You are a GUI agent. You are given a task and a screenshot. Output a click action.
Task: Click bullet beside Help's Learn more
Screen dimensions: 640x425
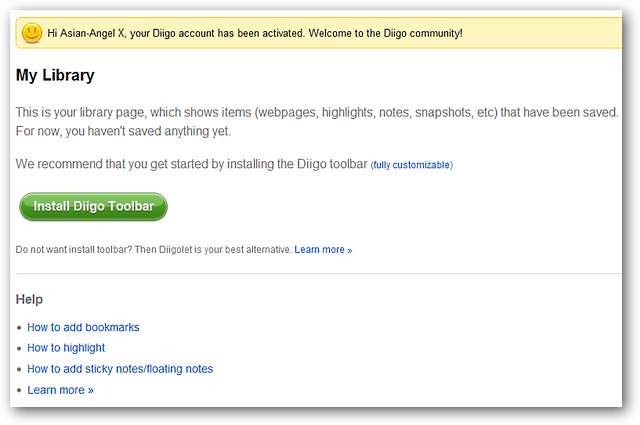pos(19,391)
